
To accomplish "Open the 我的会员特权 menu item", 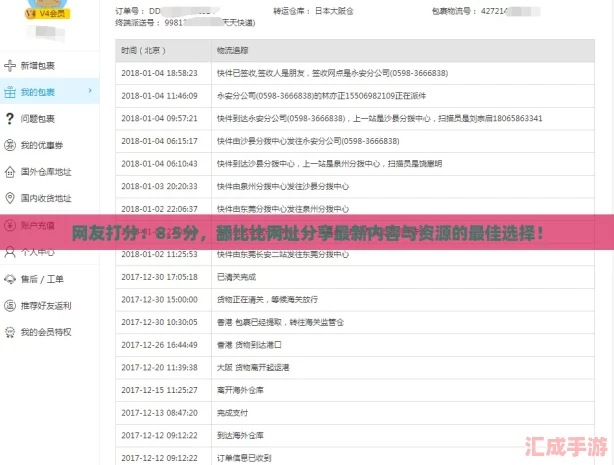I will (x=46, y=333).
